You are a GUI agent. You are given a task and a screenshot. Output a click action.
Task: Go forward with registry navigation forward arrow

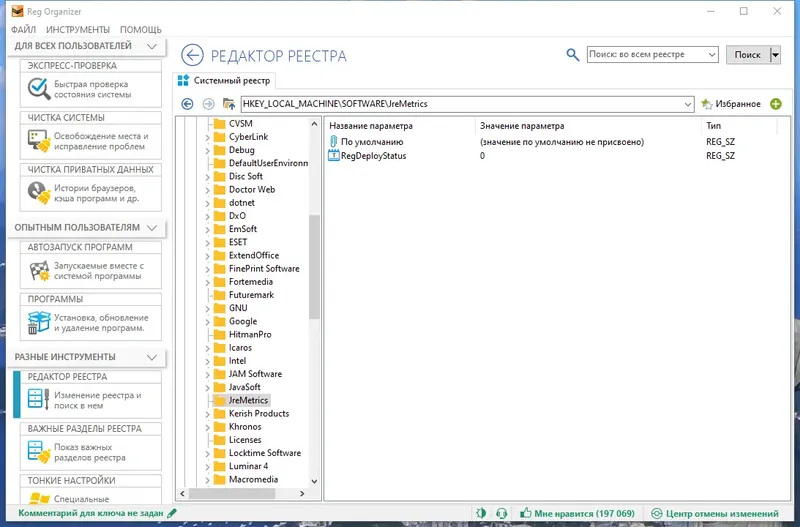[x=208, y=104]
